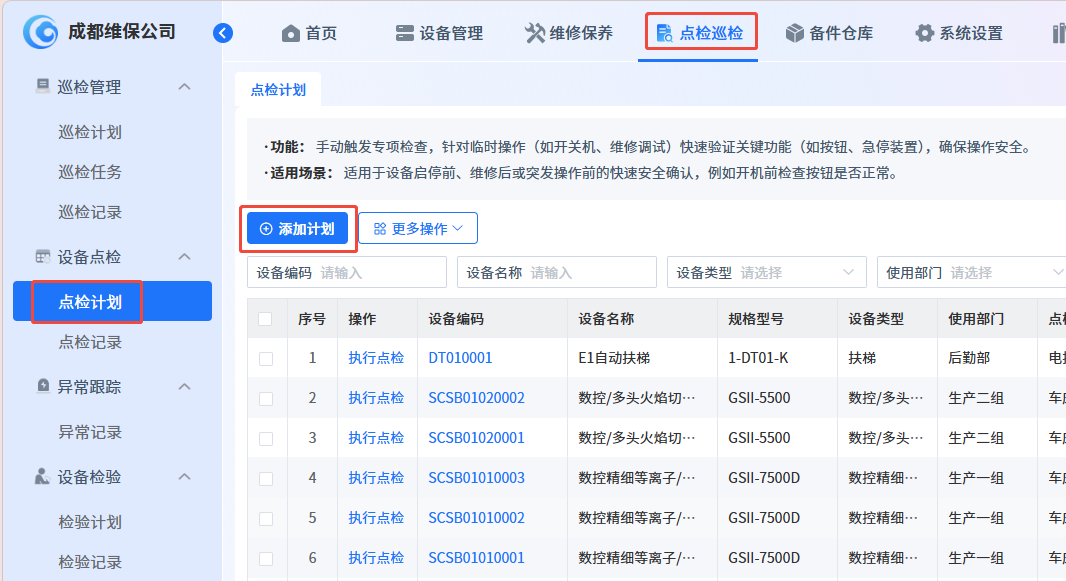Open device code DT010001 link
Viewport: 1066px width, 581px height.
pos(460,358)
